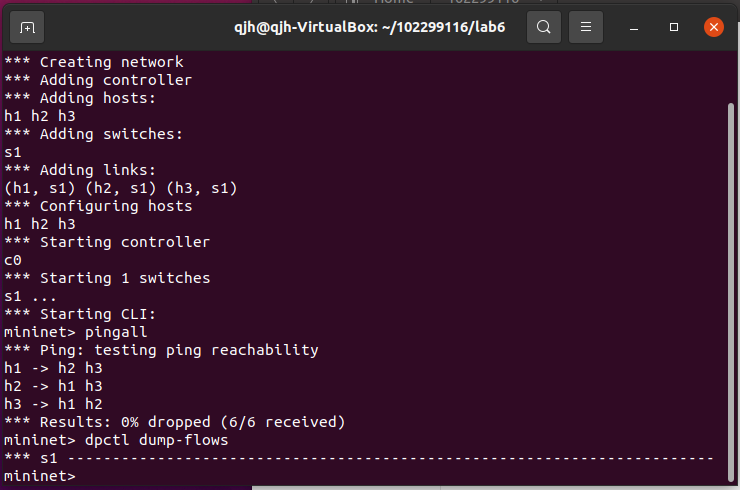The image size is (740, 490).
Task: Click the links line '(h1, s1) (h2, s1)'
Action: [120, 188]
